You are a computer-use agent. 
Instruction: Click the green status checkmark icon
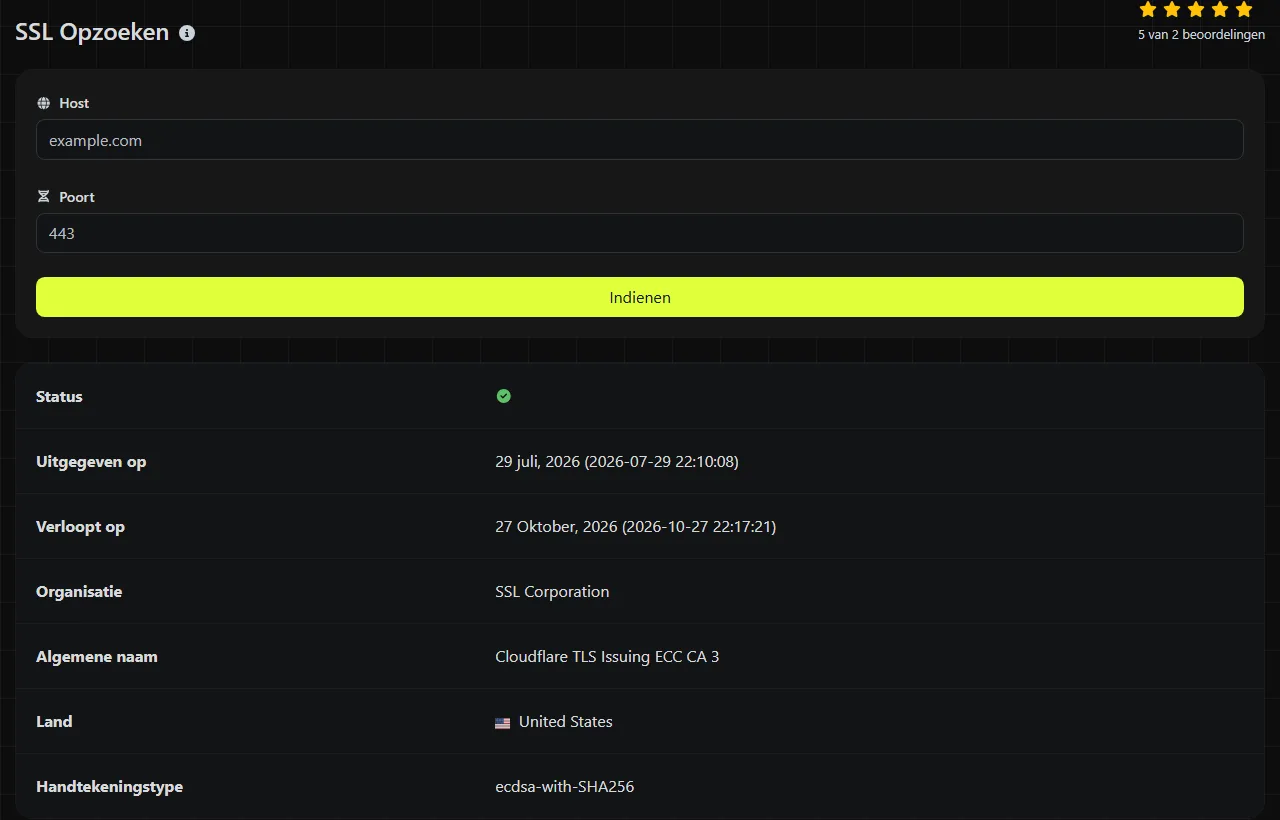click(504, 396)
